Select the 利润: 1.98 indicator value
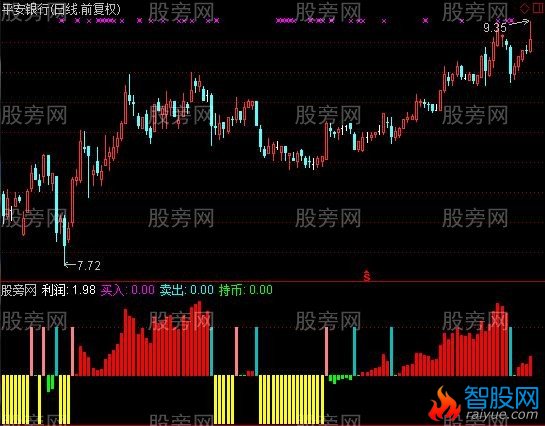The image size is (545, 426). pos(68,290)
